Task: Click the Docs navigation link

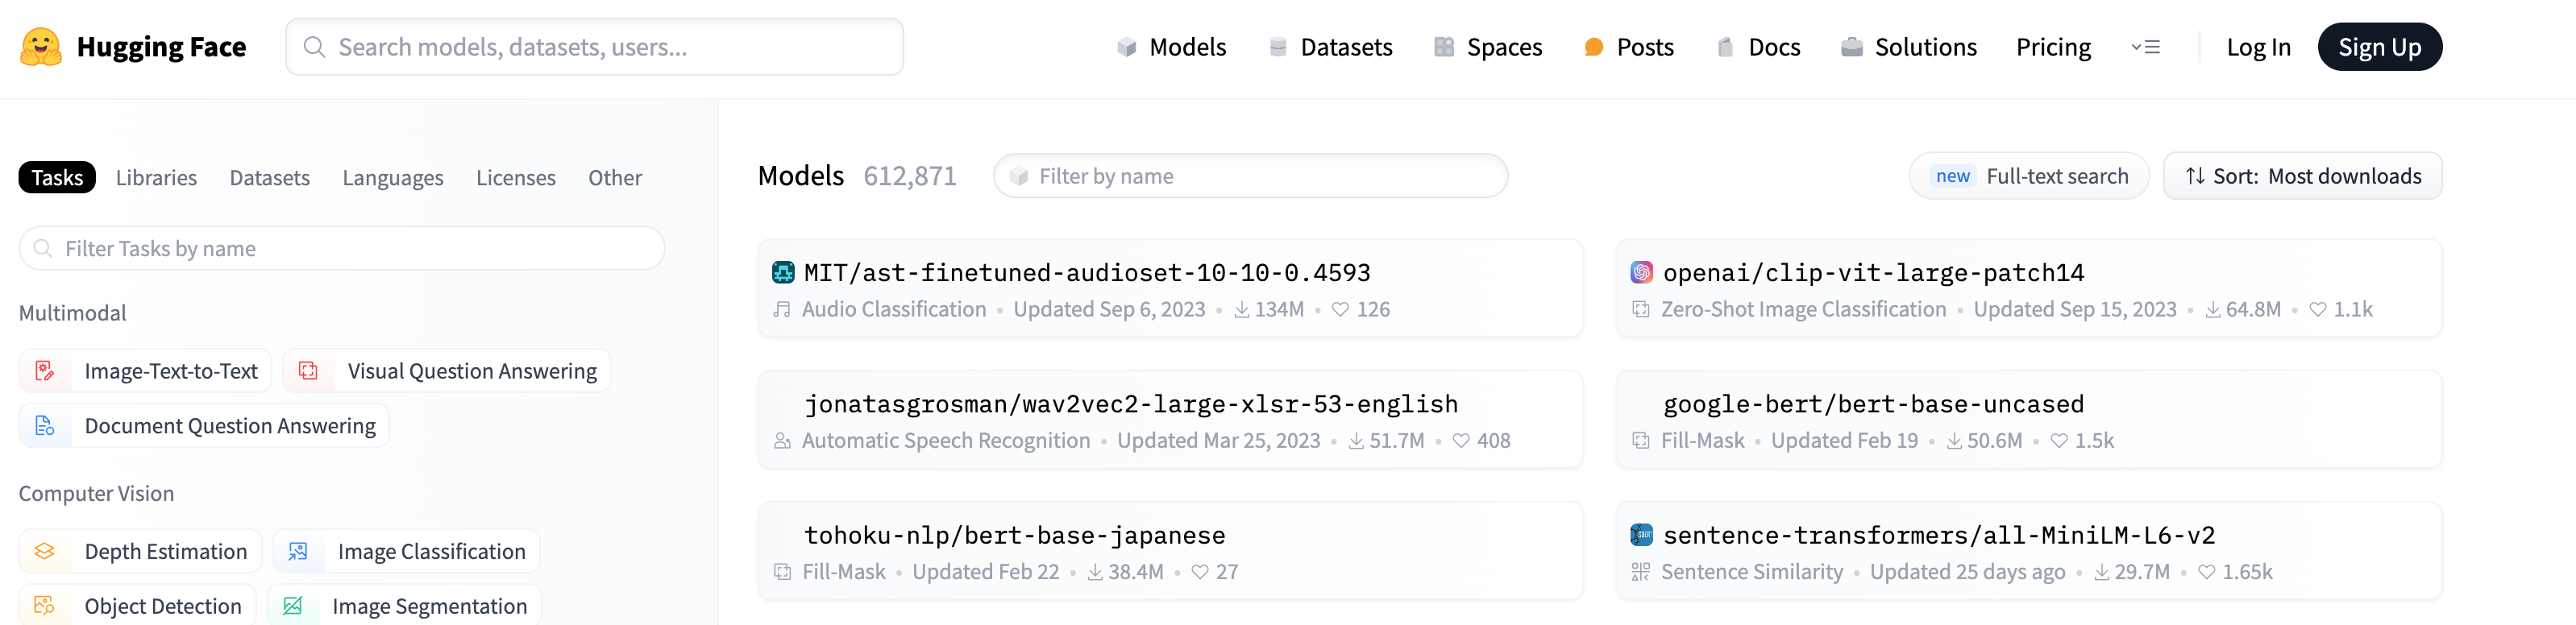Action: click(x=1758, y=47)
